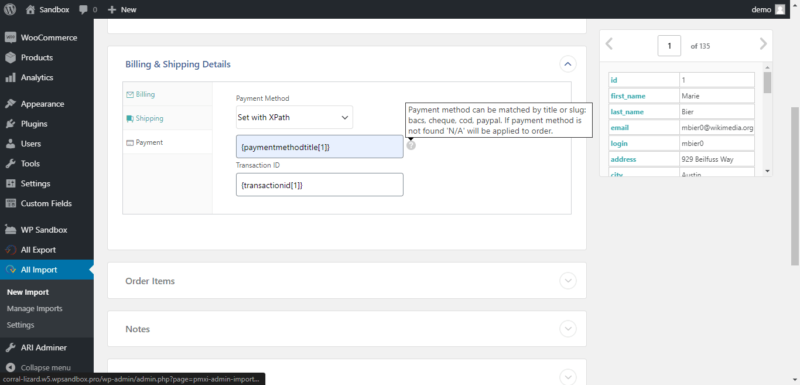Click the Billing & Shipping Details heading
Viewport: 800px width, 385px height.
(178, 64)
